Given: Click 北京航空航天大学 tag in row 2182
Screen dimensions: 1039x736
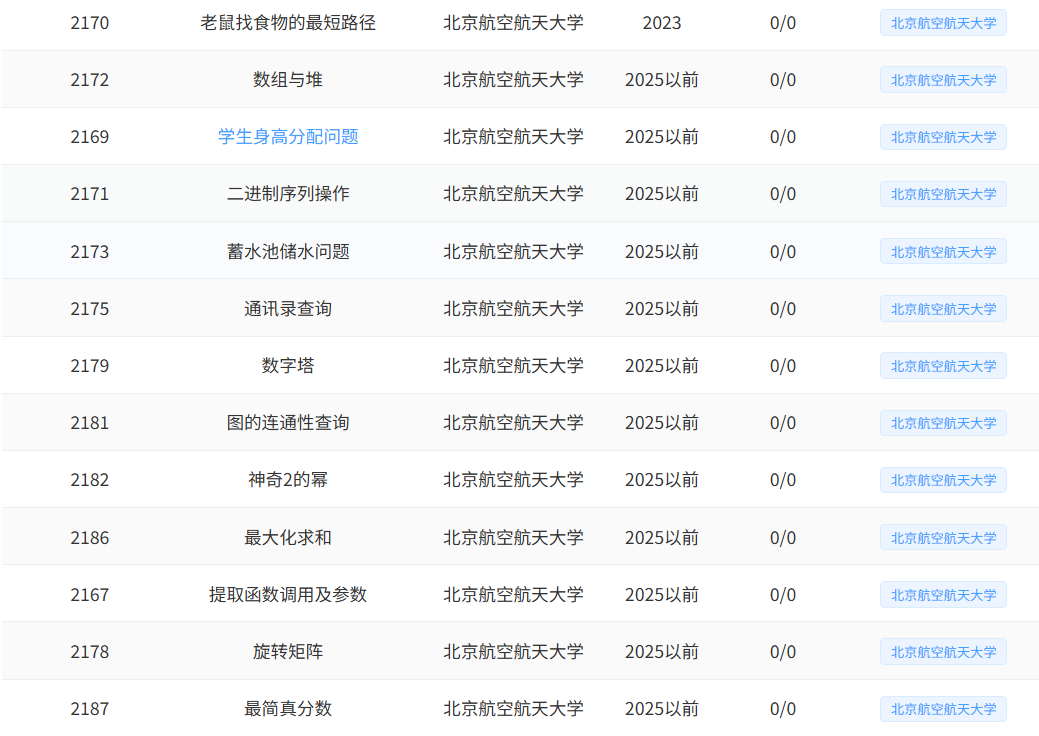Looking at the screenshot, I should [x=943, y=480].
